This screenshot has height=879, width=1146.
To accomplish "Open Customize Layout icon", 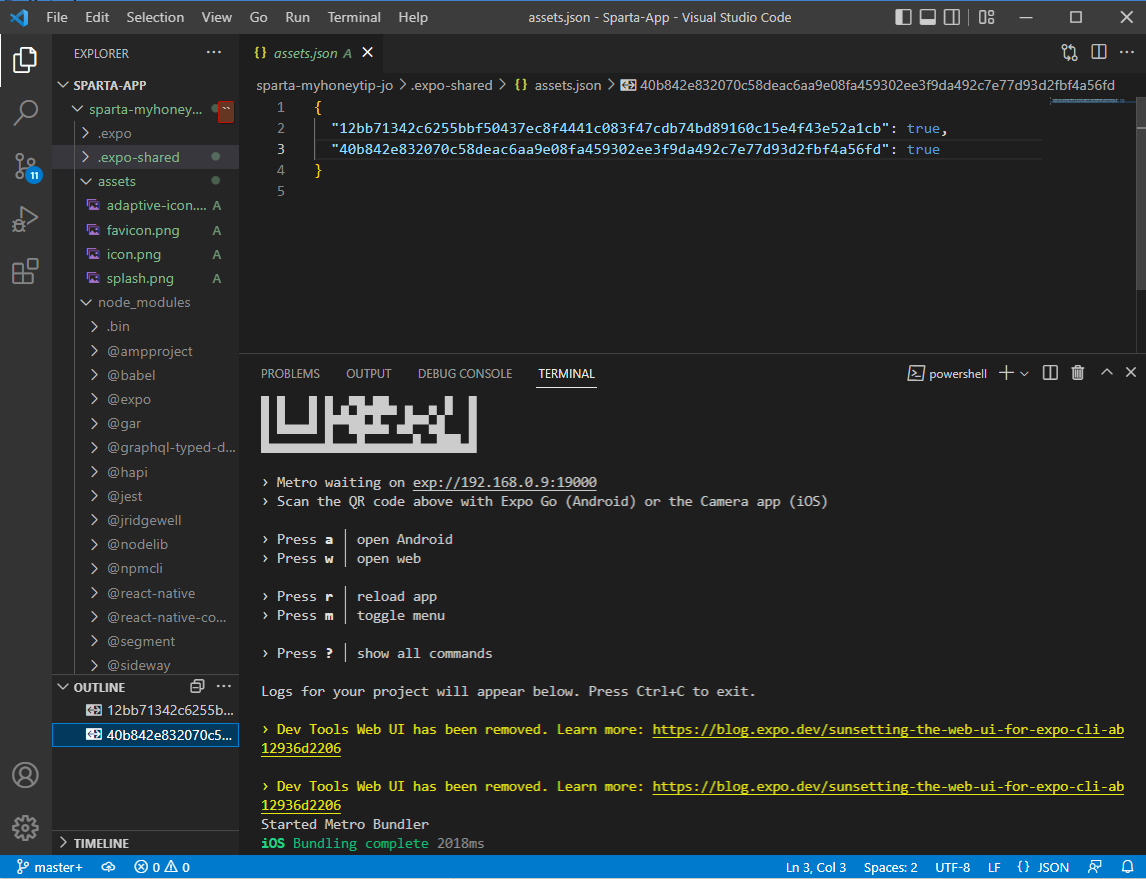I will pos(987,17).
